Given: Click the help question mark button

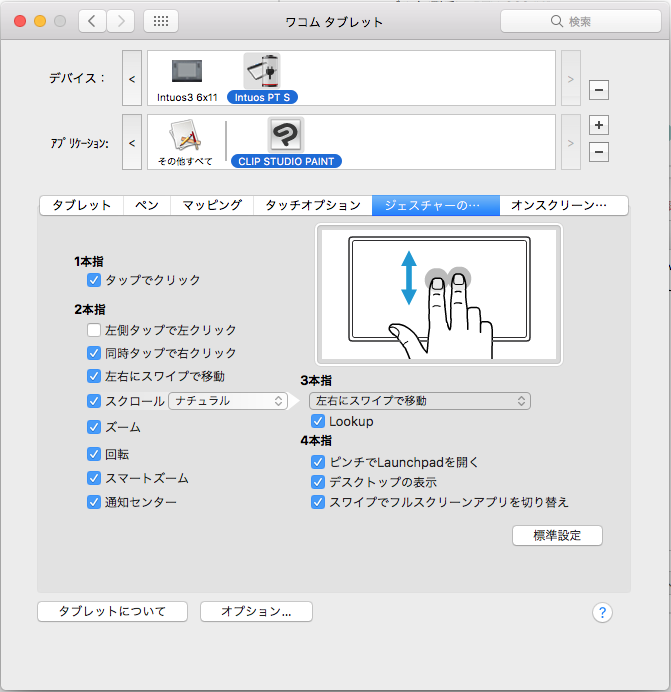Looking at the screenshot, I should coord(601,613).
